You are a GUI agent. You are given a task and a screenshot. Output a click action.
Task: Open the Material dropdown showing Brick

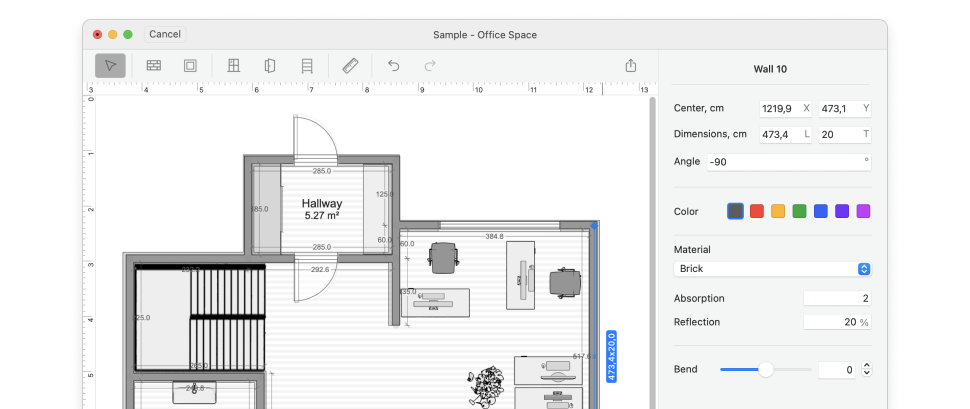(772, 269)
